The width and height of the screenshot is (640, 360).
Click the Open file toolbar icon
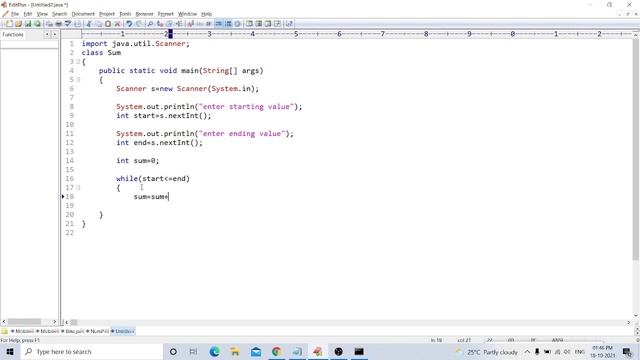[x=18, y=24]
